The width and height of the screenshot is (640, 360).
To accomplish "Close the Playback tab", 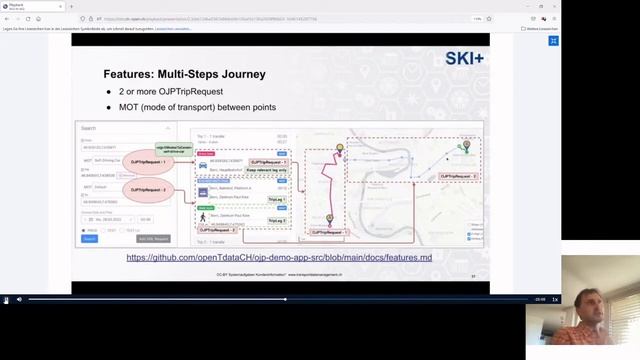I will (60, 7).
